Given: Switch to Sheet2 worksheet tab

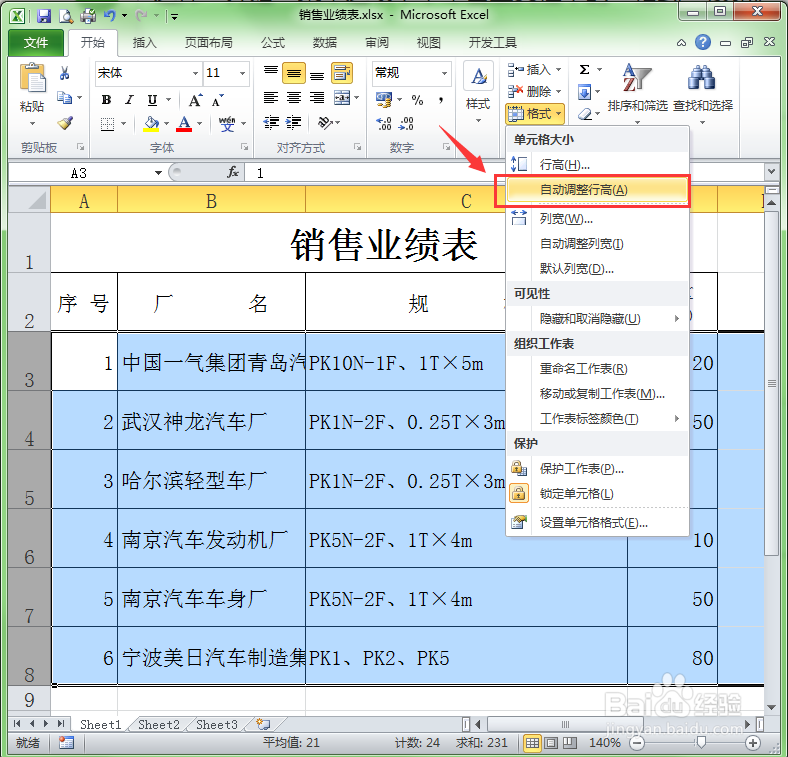Looking at the screenshot, I should tap(158, 724).
